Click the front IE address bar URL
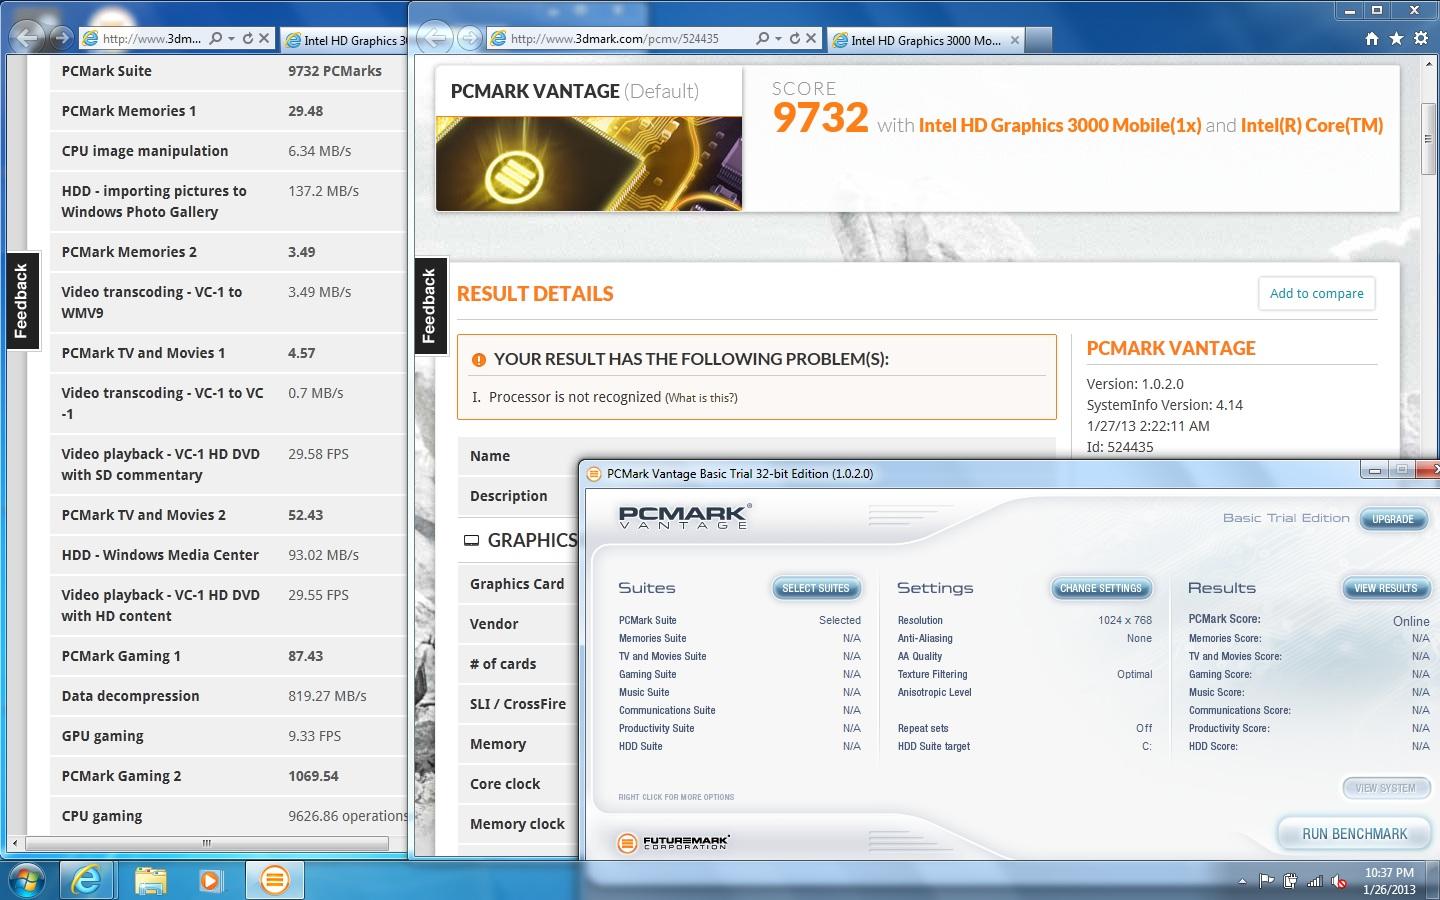The height and width of the screenshot is (900, 1440). [x=615, y=38]
